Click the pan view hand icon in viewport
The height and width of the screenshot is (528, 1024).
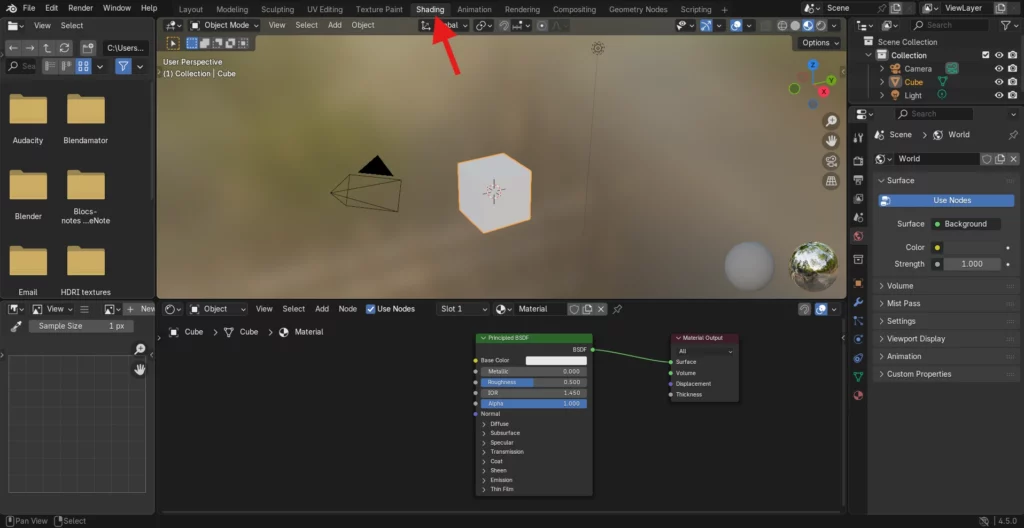point(831,141)
